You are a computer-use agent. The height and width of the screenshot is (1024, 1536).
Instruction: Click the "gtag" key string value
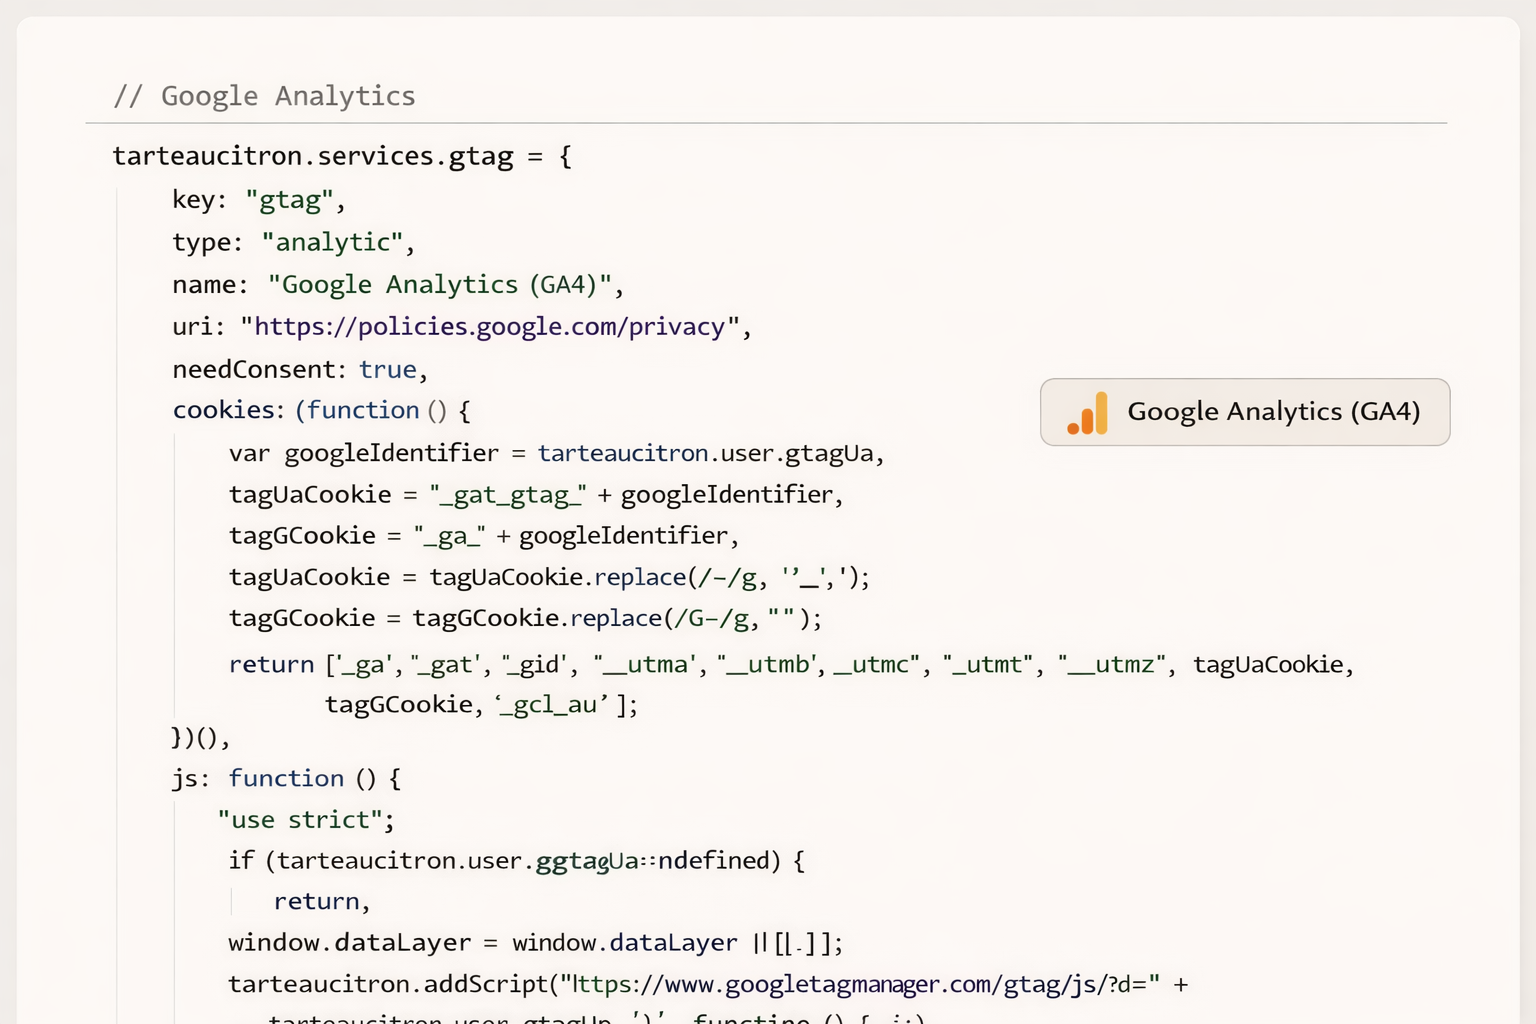289,200
